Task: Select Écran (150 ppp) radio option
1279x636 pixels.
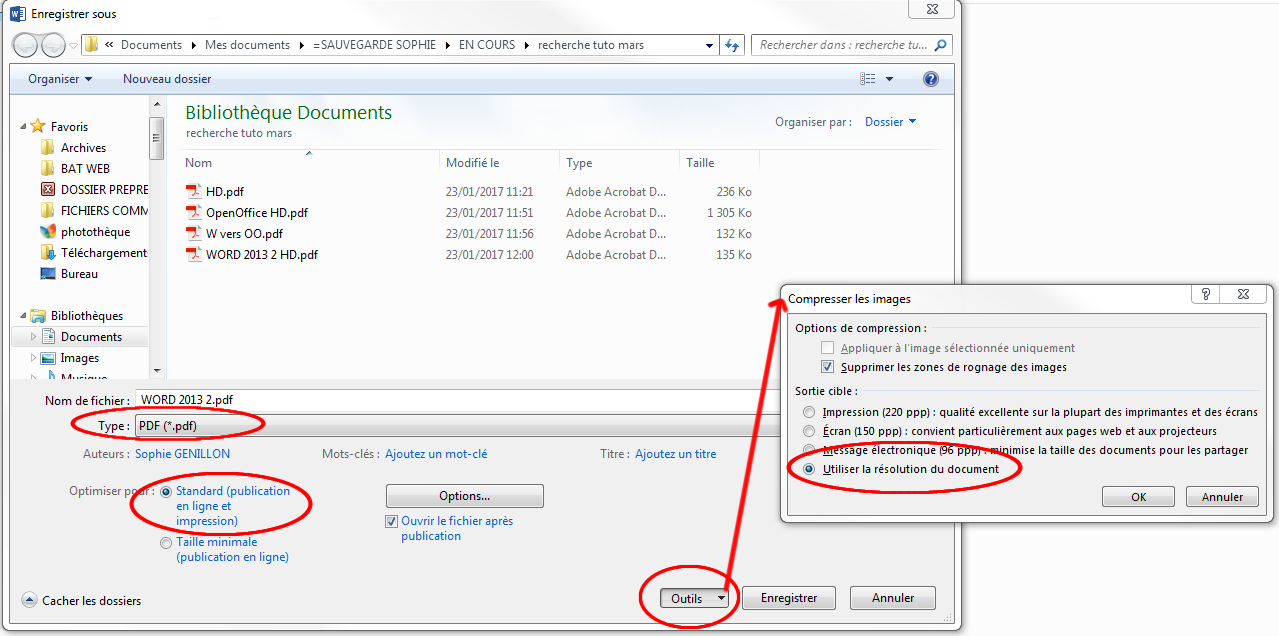Action: (x=809, y=431)
